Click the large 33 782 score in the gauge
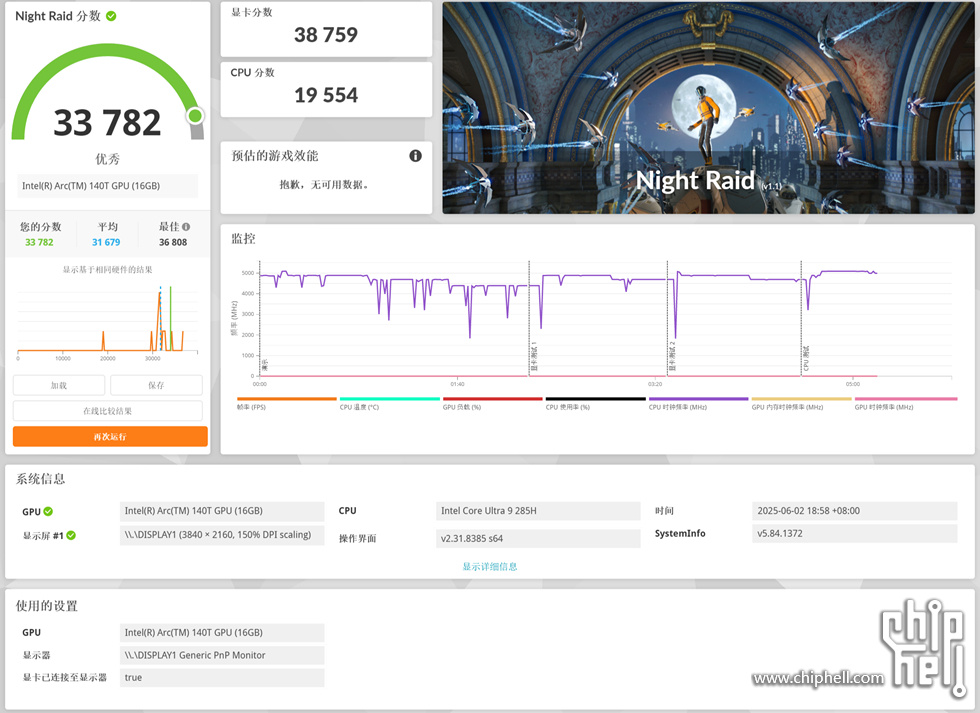 pyautogui.click(x=108, y=122)
